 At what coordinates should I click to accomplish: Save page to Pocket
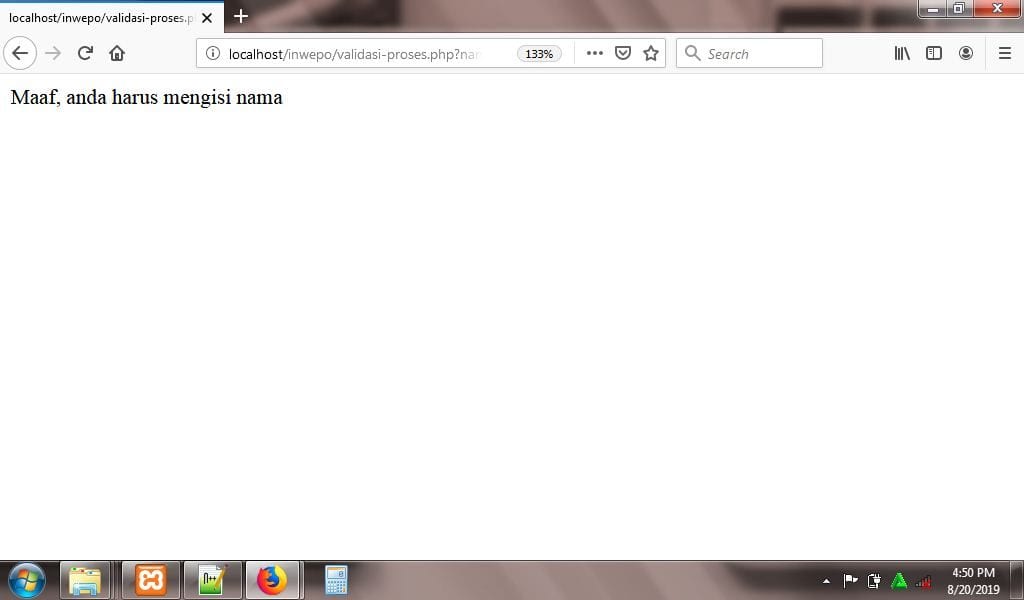tap(623, 54)
